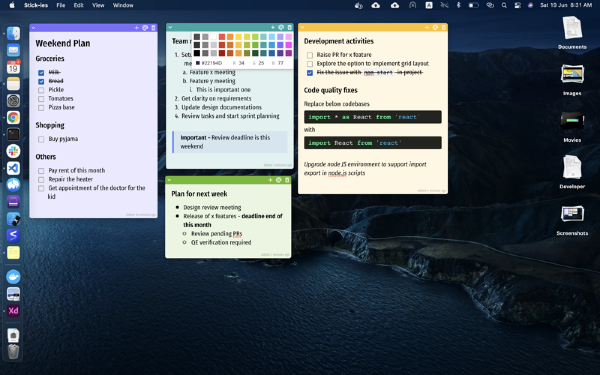Add new note via plus on green note
Viewport: 600px width, 375px height.
point(270,180)
